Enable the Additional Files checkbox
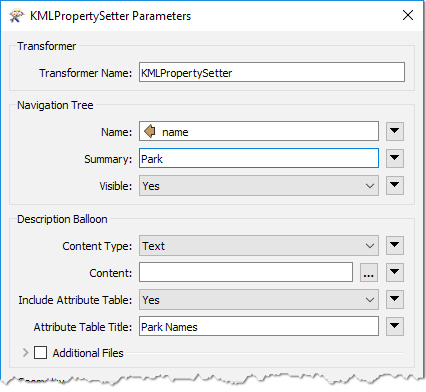This screenshot has width=426, height=392. pyautogui.click(x=40, y=353)
